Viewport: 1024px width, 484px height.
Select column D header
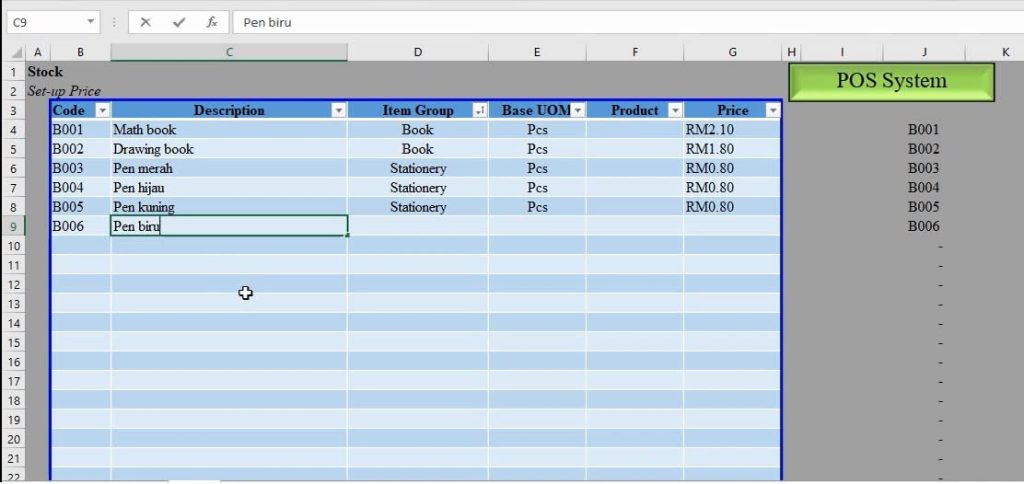(417, 52)
